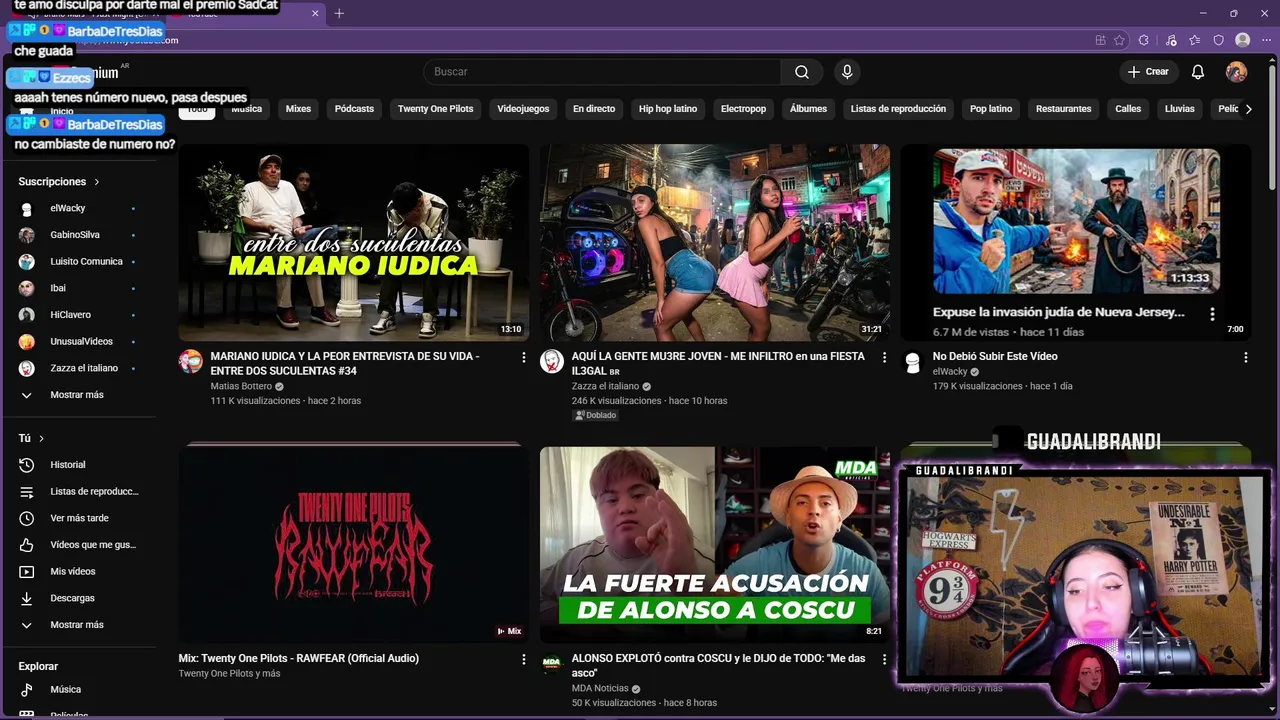Select the Álbumes filter chip
1280x720 pixels.
point(808,109)
